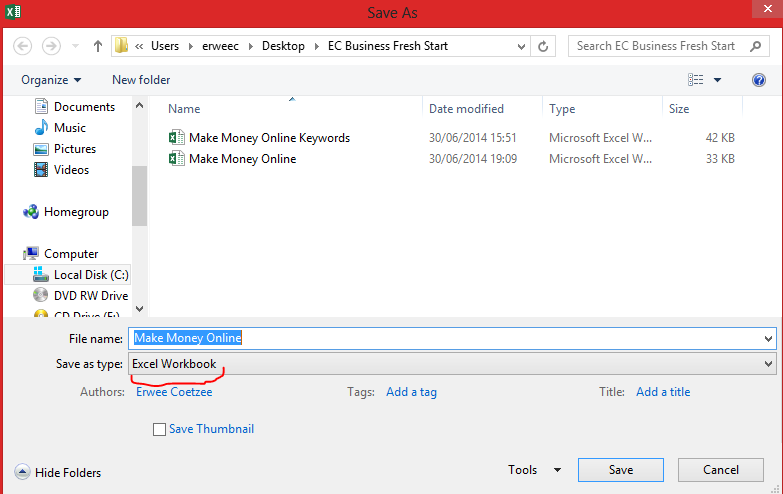Click the Up one level arrow icon
Screen dimensions: 783x494
point(98,46)
